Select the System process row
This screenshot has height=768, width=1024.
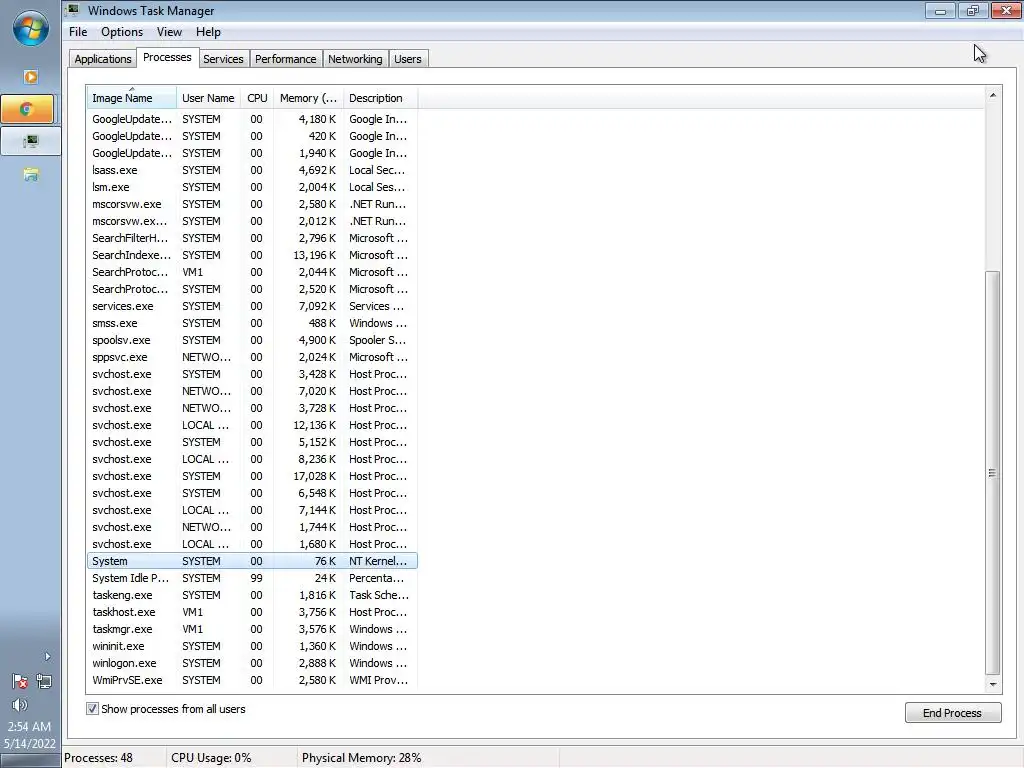(x=252, y=561)
